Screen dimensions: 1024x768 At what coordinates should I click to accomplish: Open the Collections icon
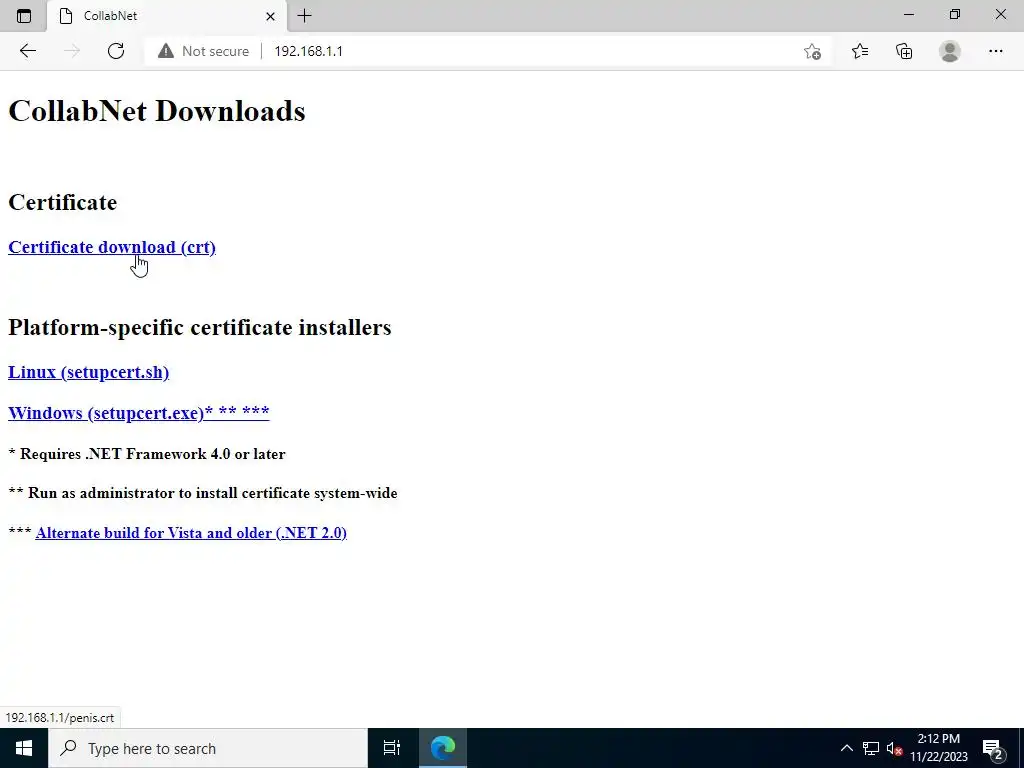pos(904,51)
